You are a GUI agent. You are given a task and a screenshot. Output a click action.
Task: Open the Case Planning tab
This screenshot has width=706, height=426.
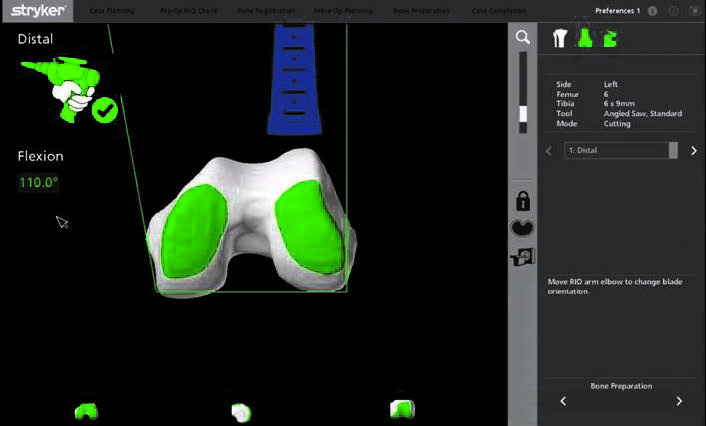110,11
